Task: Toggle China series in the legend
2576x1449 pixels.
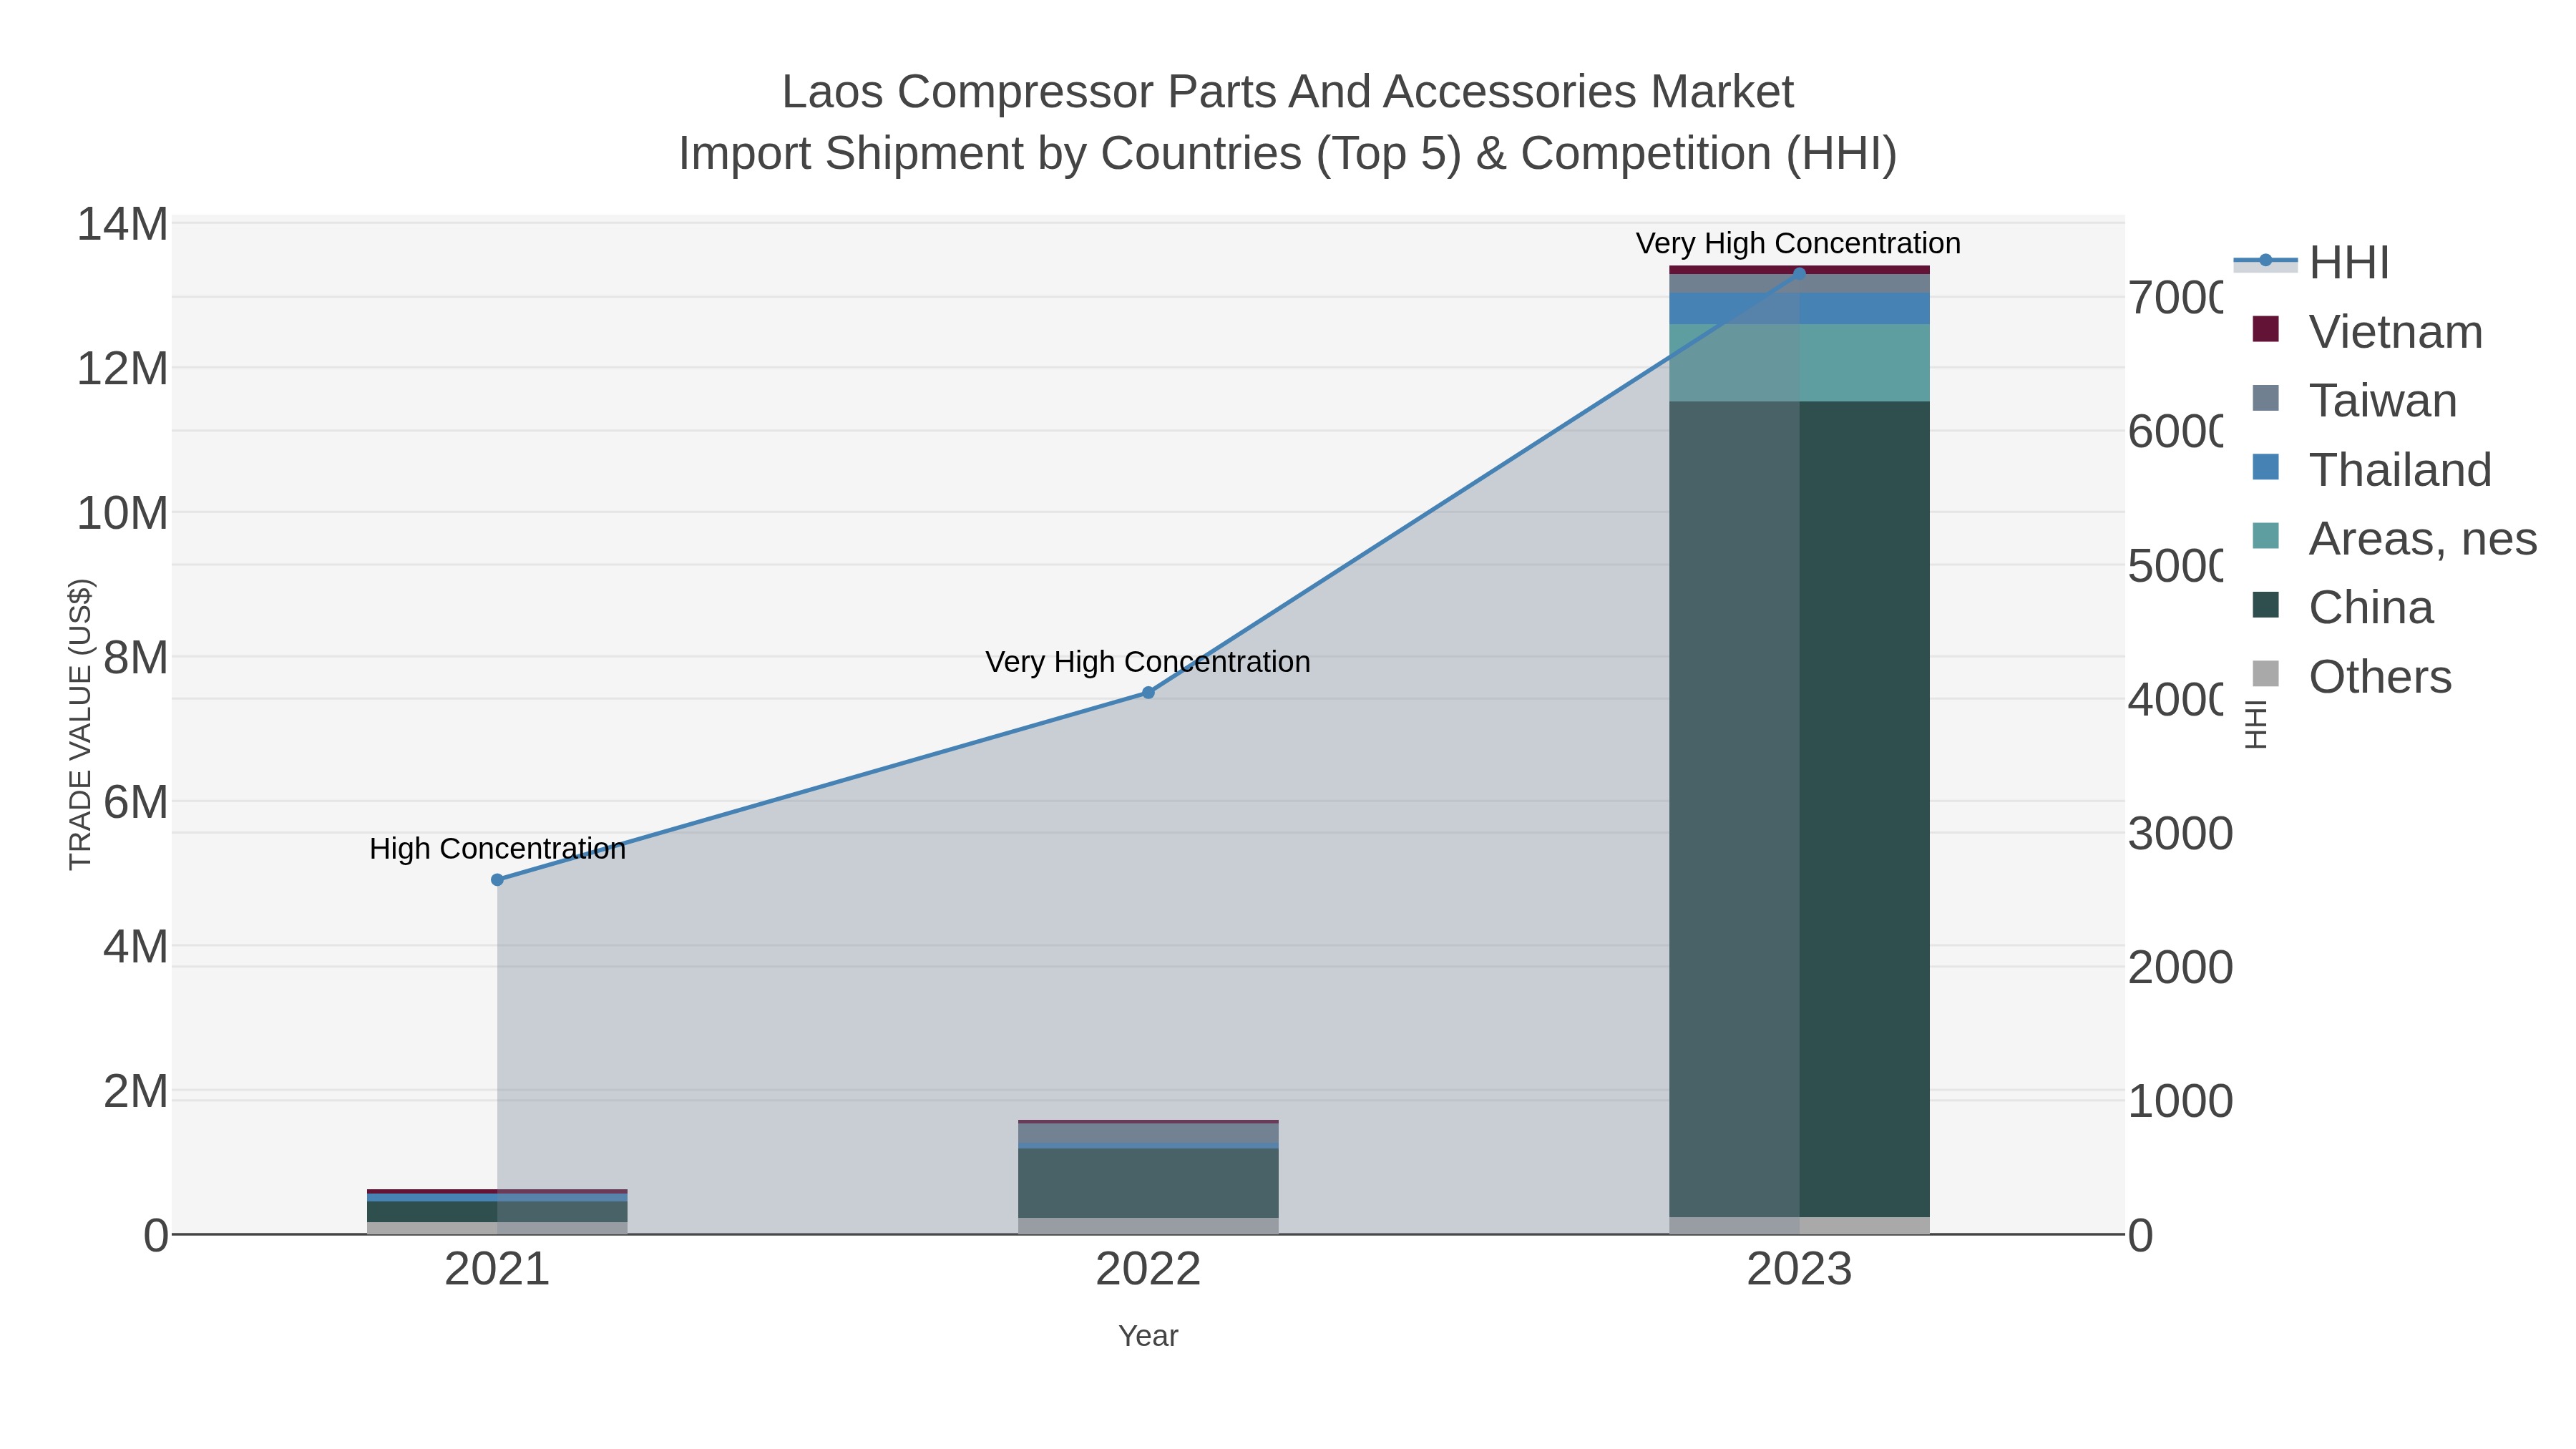Action: pos(2343,608)
